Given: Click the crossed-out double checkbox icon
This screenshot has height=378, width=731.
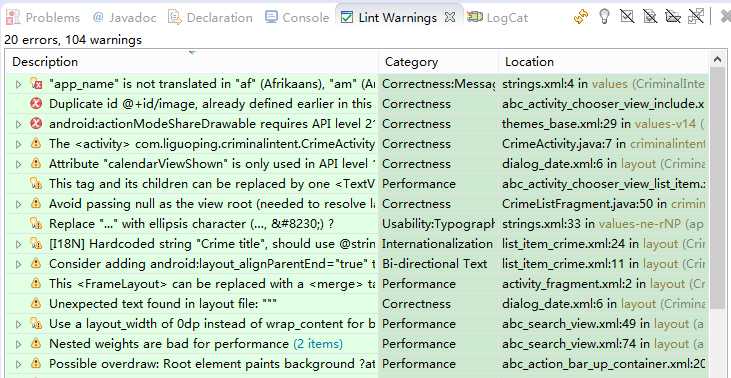Looking at the screenshot, I should (696, 17).
